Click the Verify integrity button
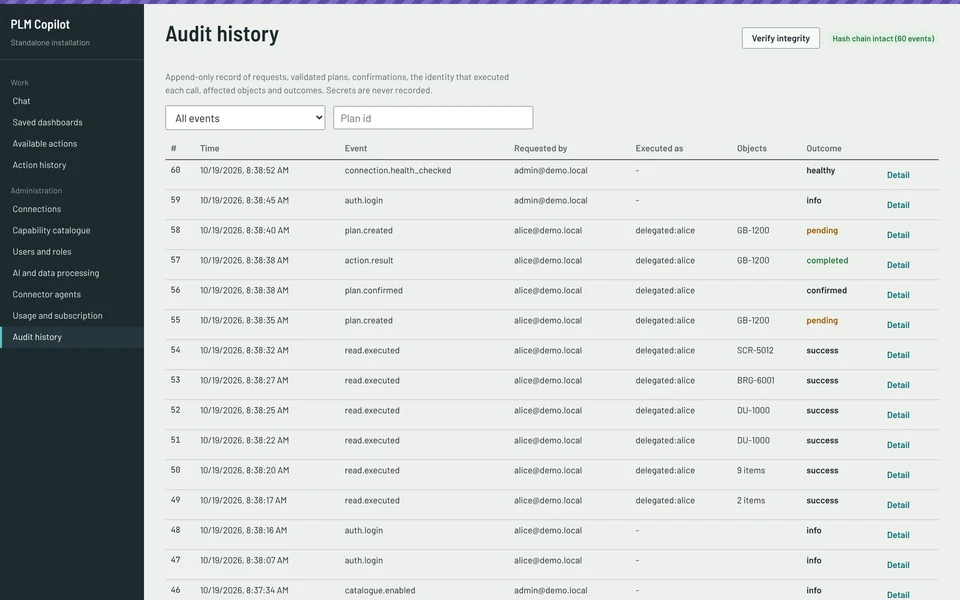 coord(781,38)
